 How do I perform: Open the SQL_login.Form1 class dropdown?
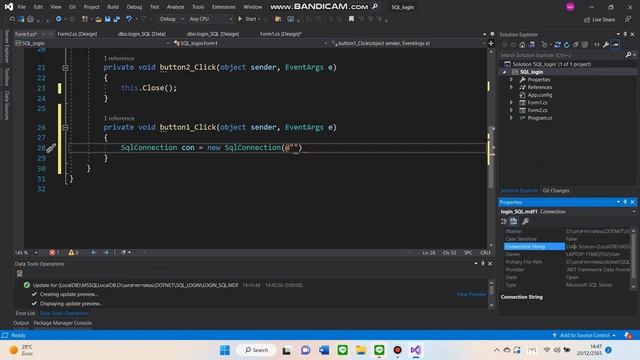click(x=250, y=43)
